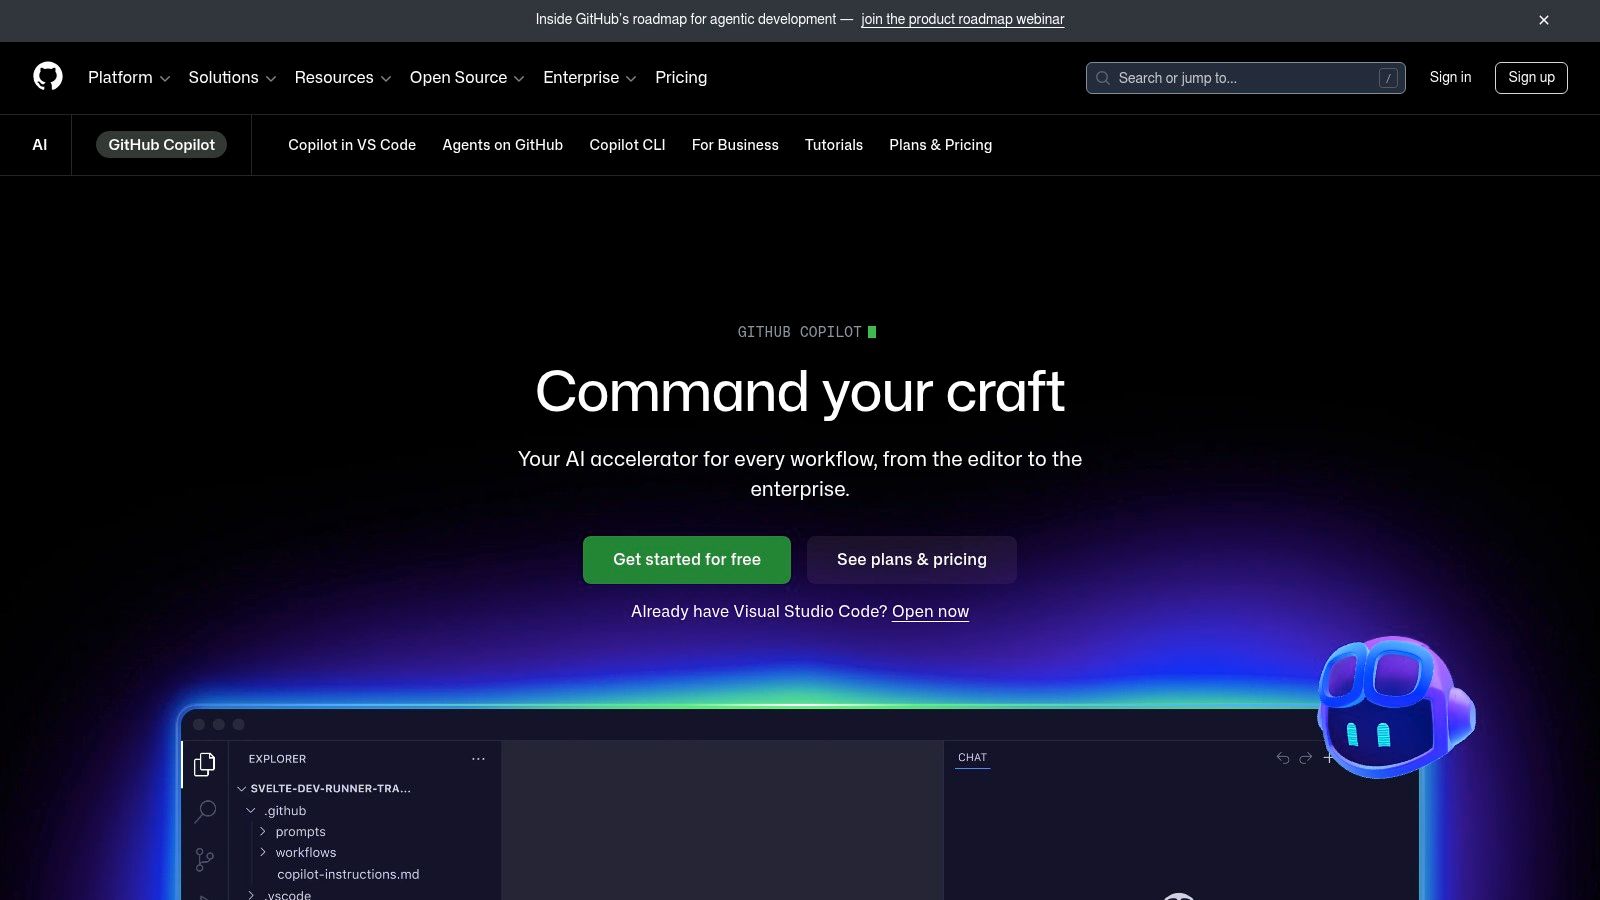This screenshot has height=900, width=1600.
Task: Open Tutorials tab
Action: click(834, 145)
